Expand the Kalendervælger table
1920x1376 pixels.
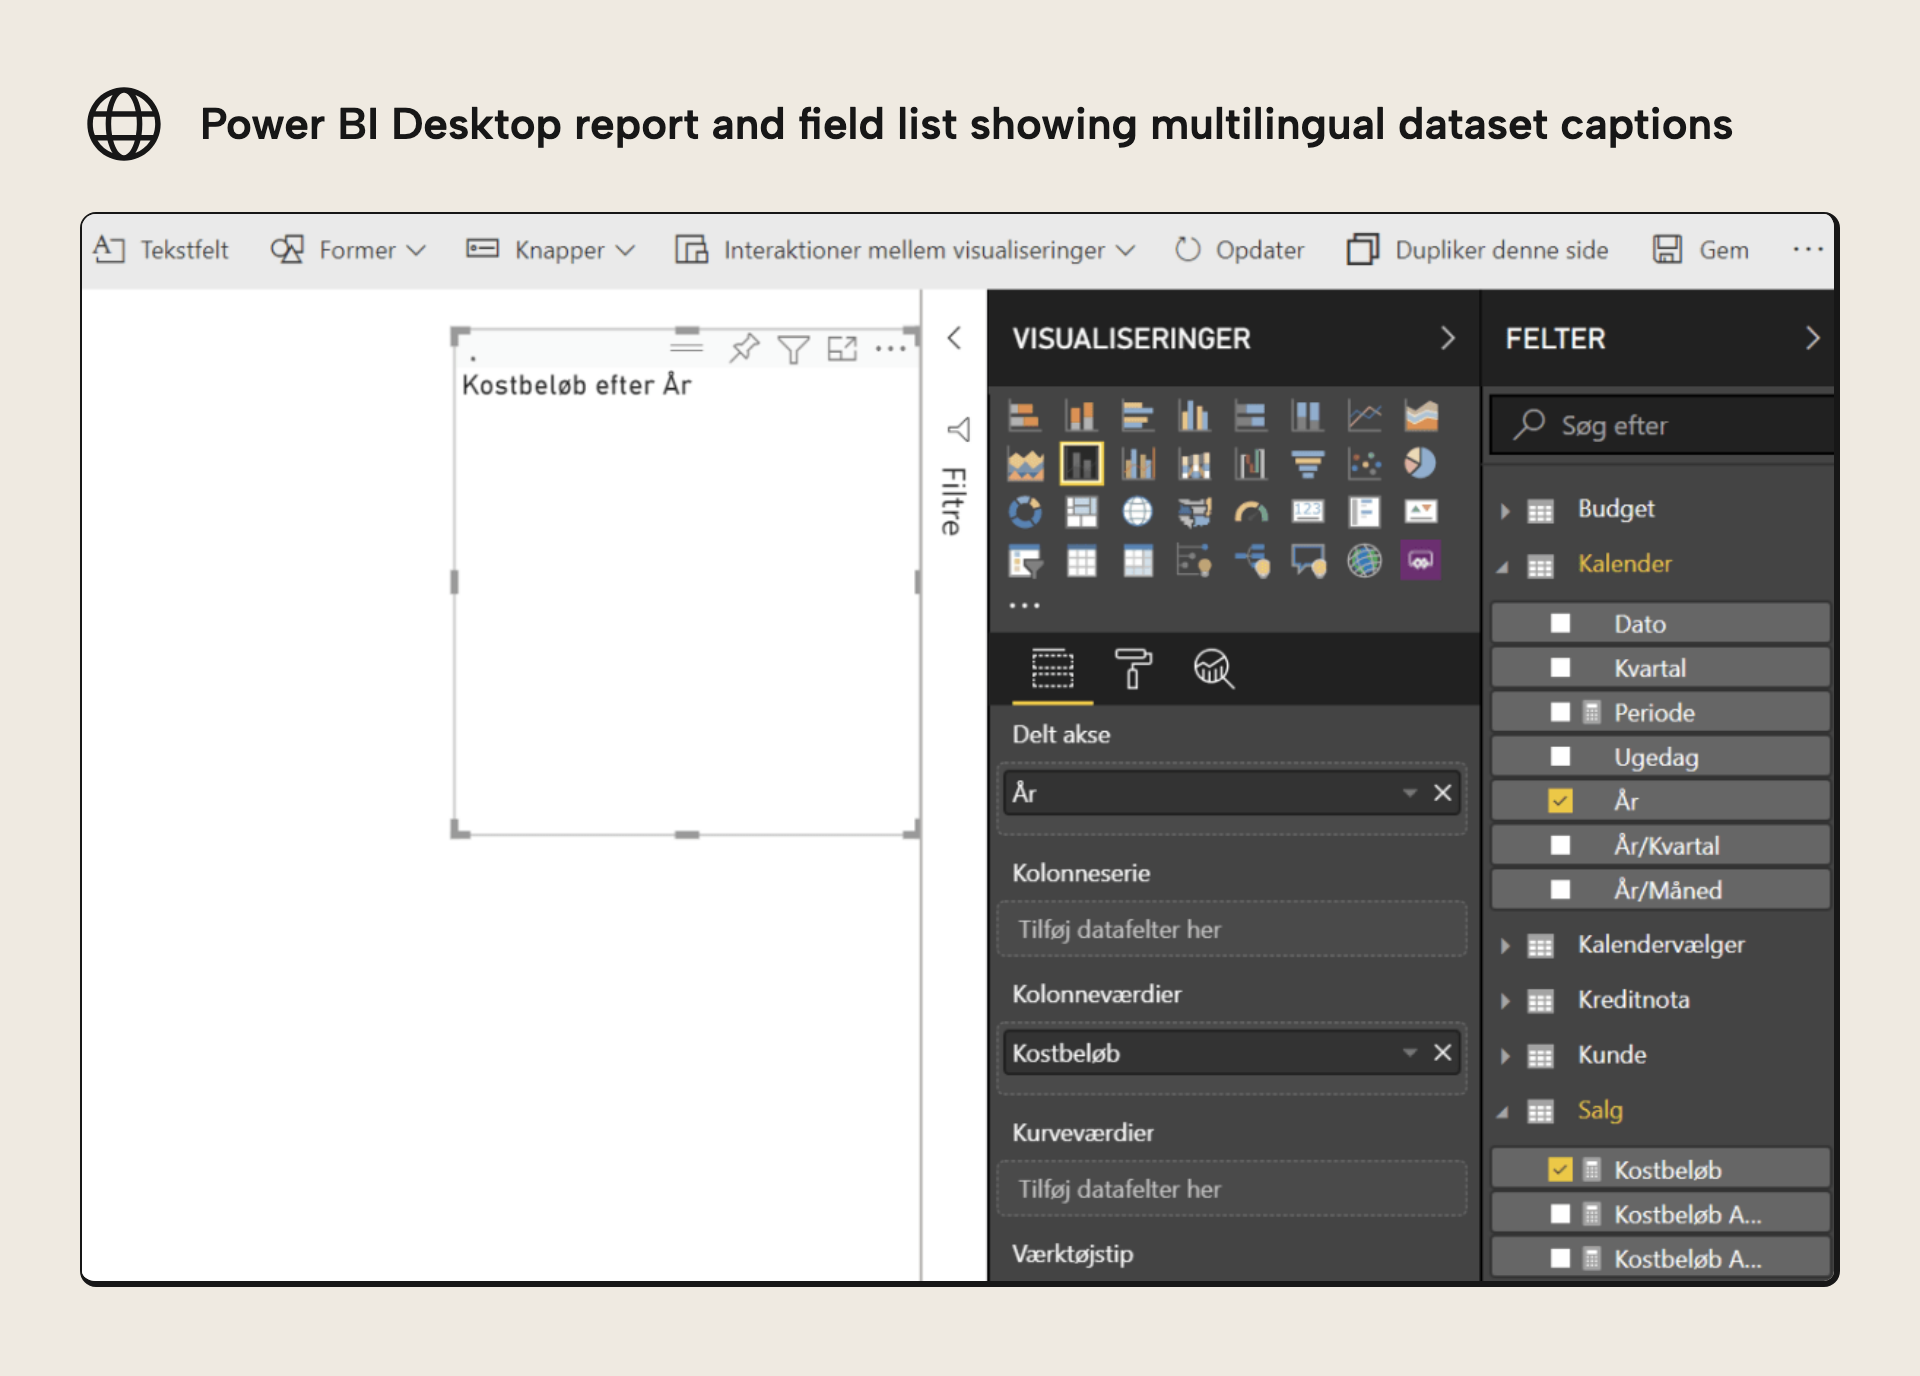tap(1505, 946)
